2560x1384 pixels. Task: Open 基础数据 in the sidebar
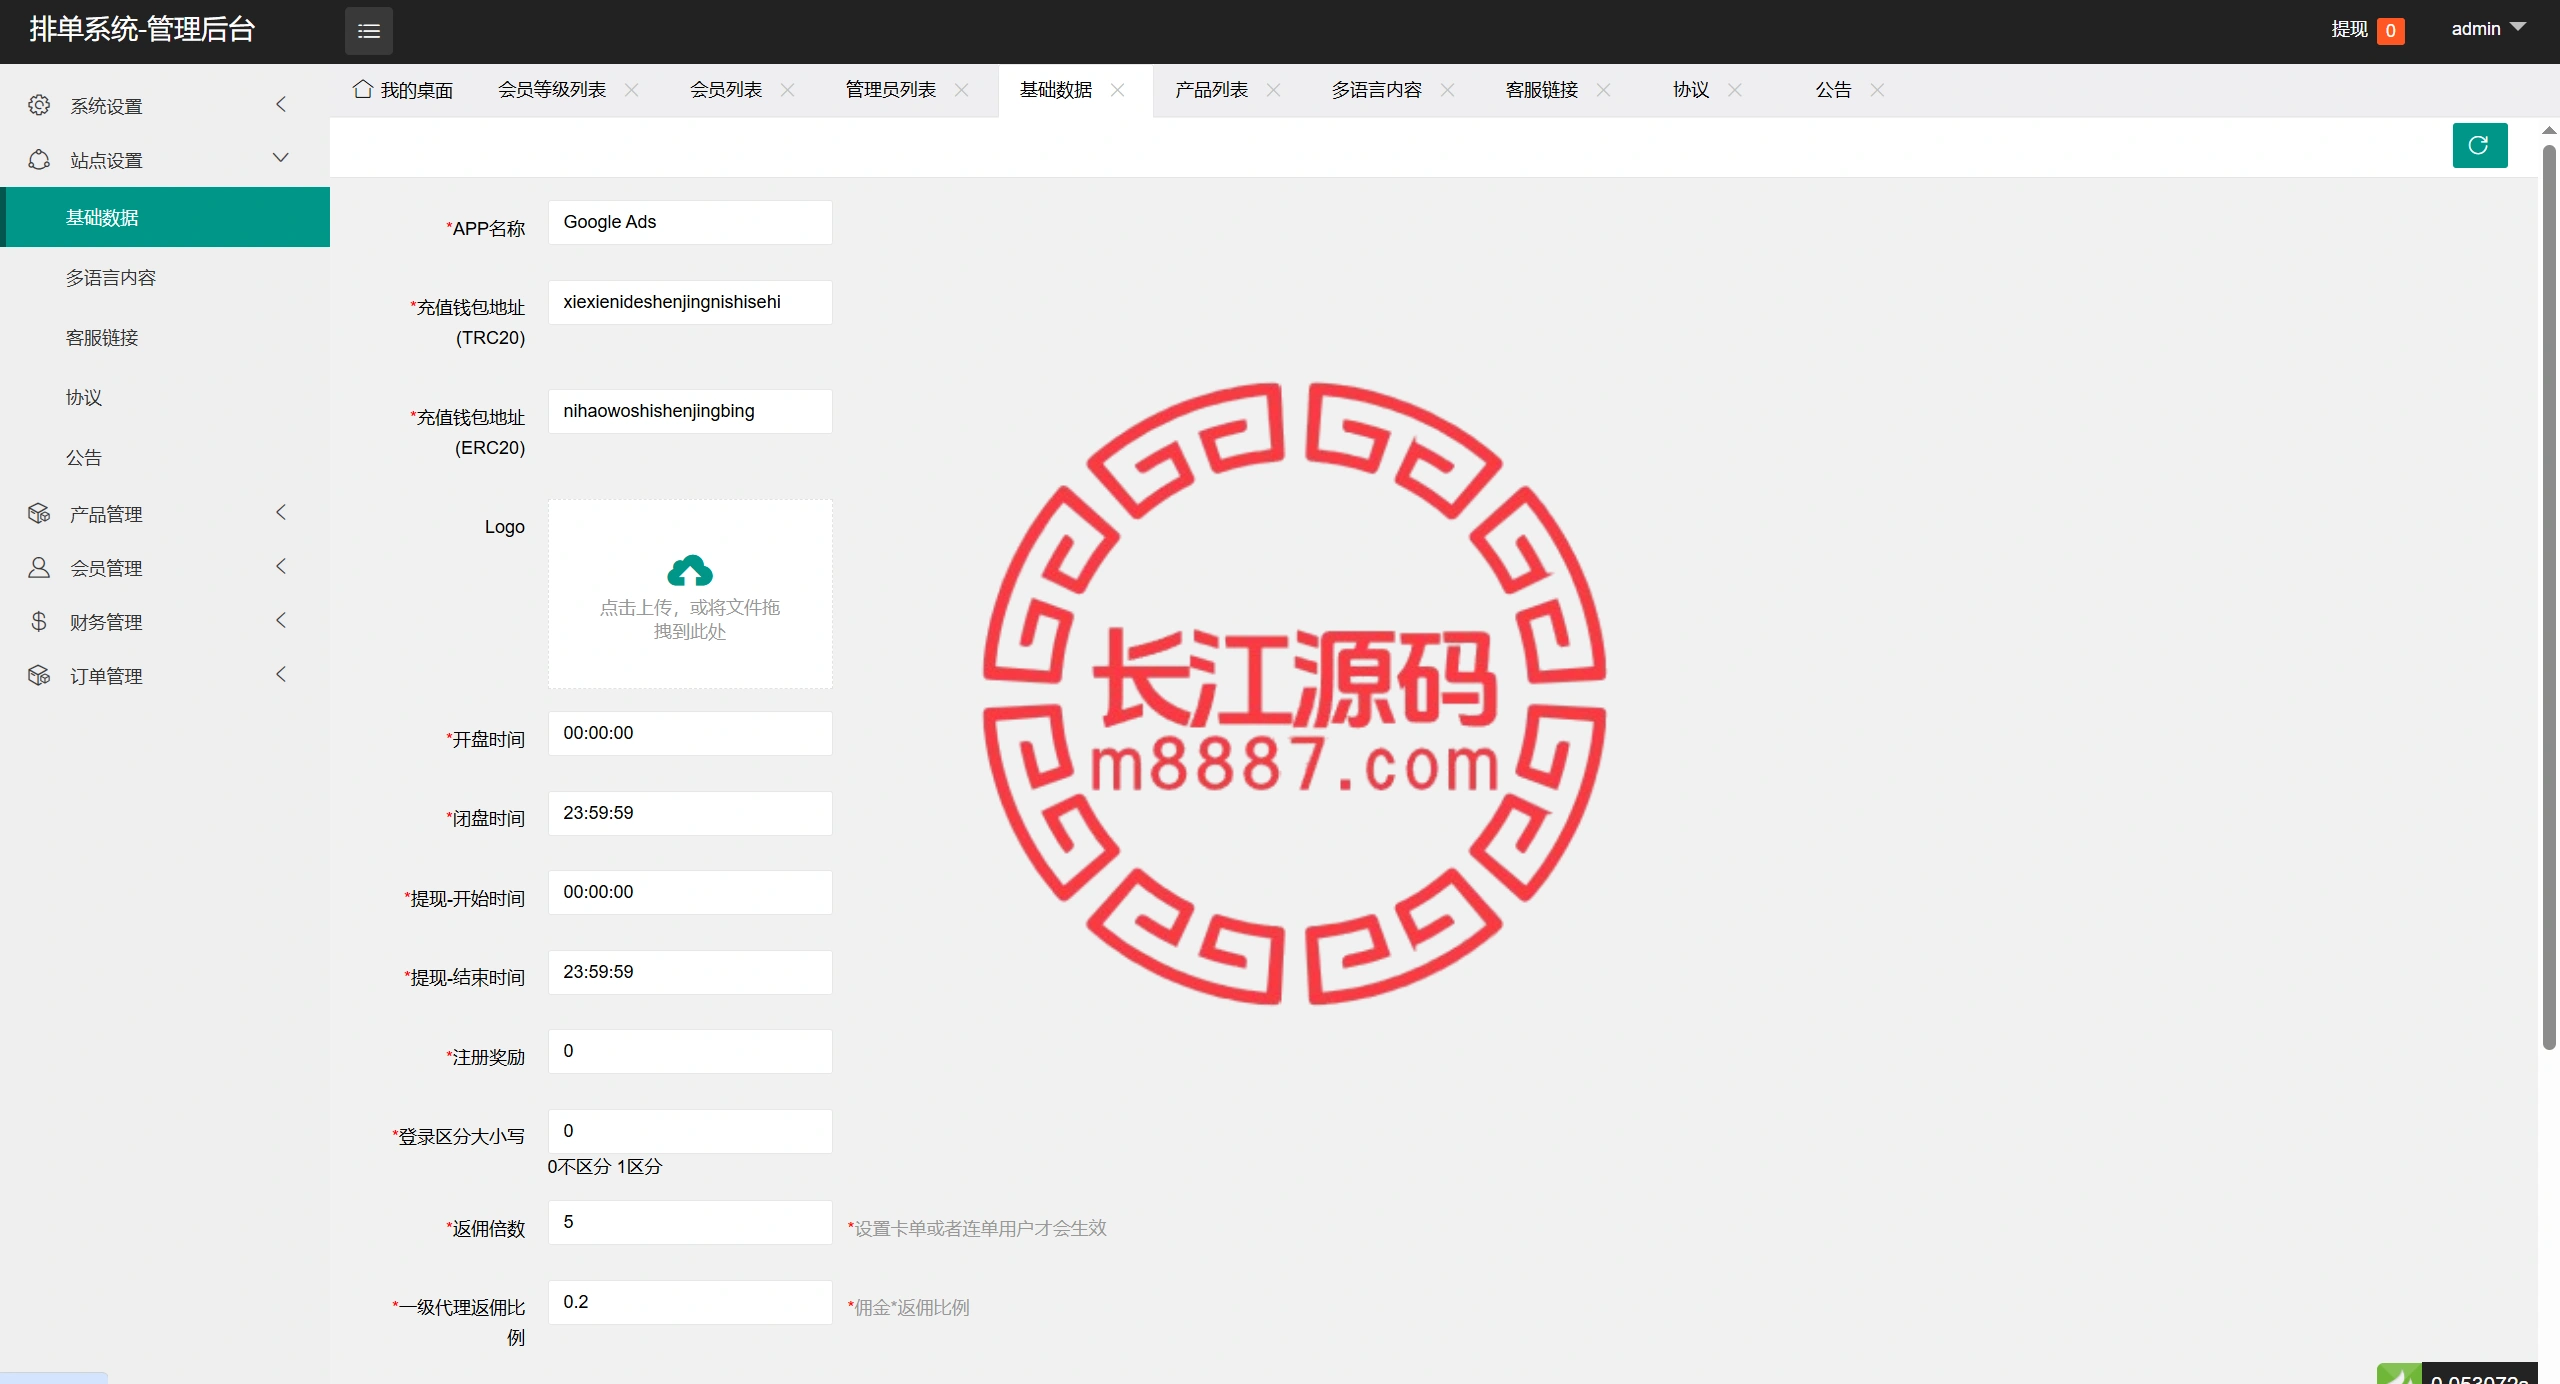[165, 217]
